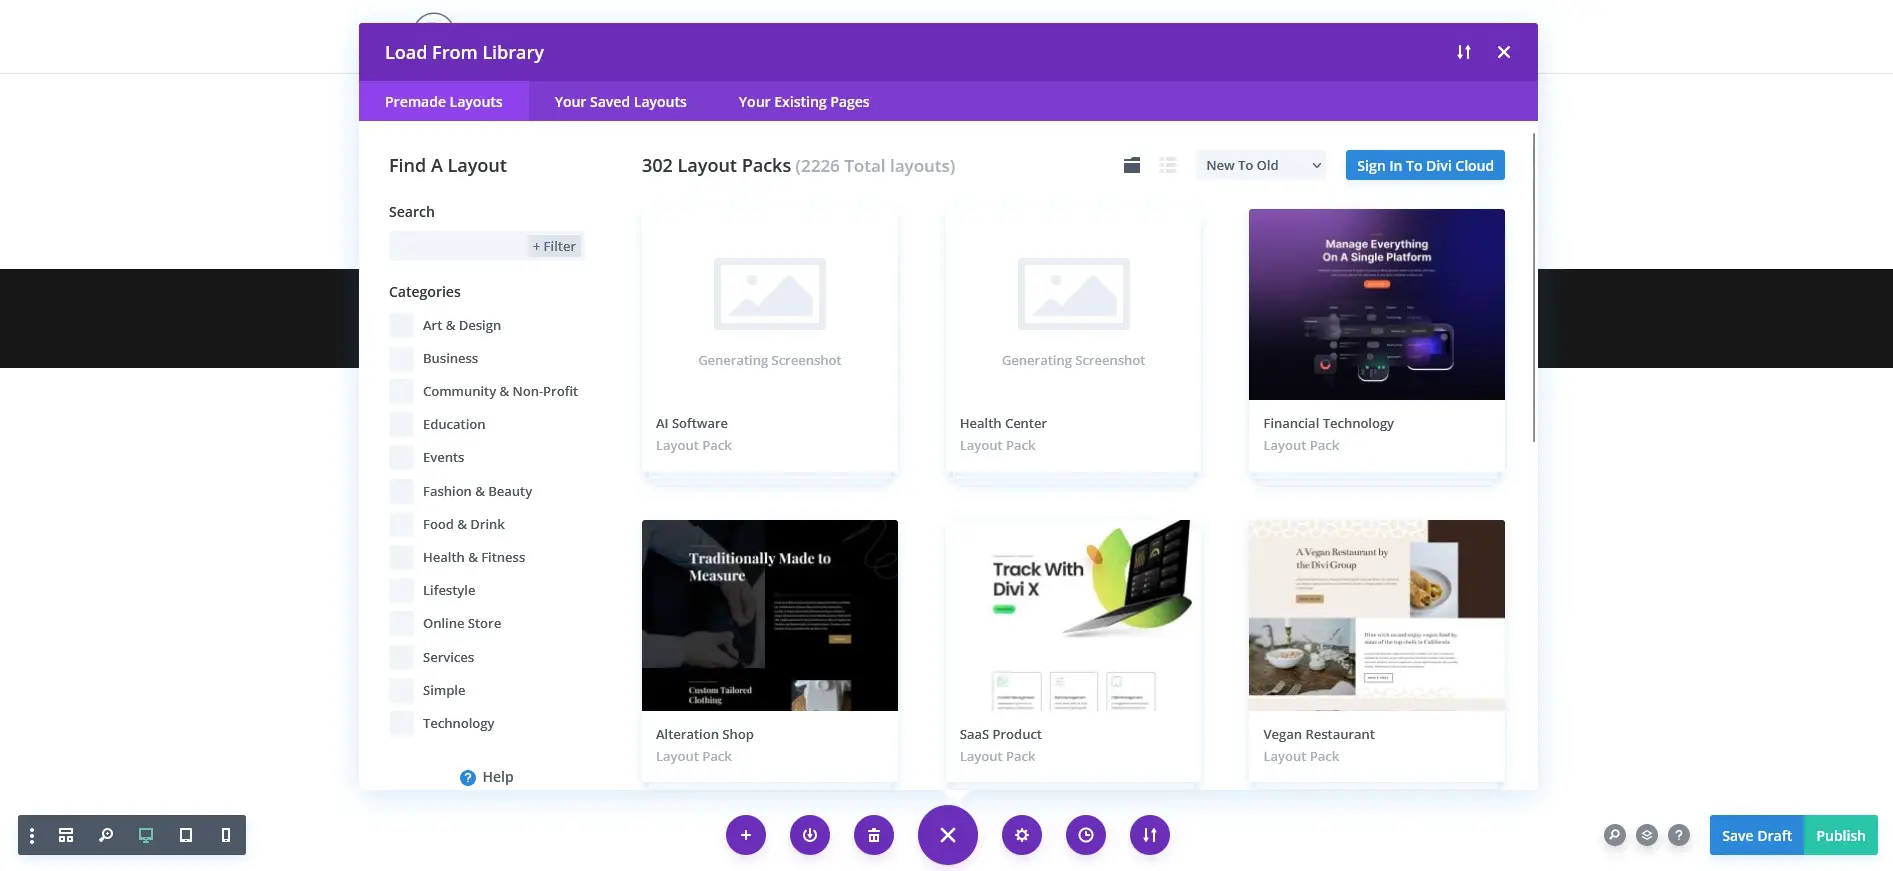Open the Health Center layout pack card
Image resolution: width=1893 pixels, height=871 pixels.
1073,340
